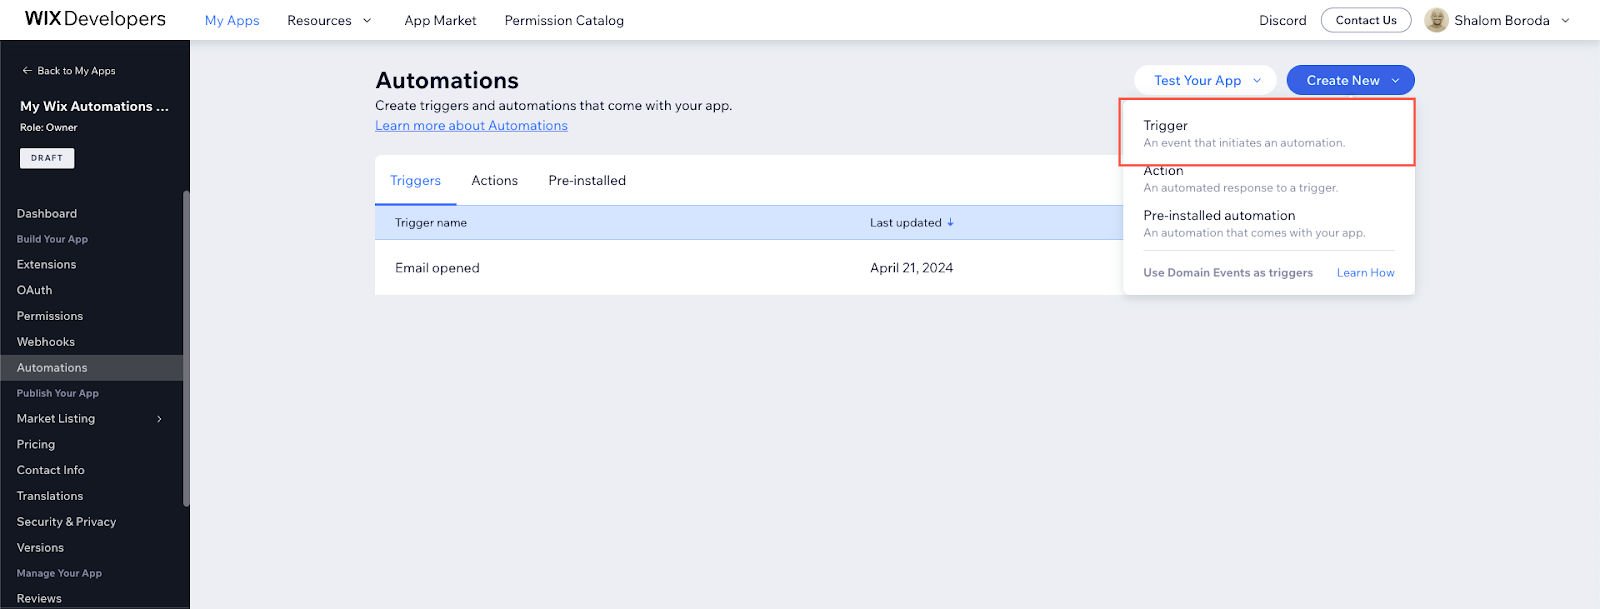The image size is (1600, 609).
Task: Open the Discord link
Action: 1283,20
